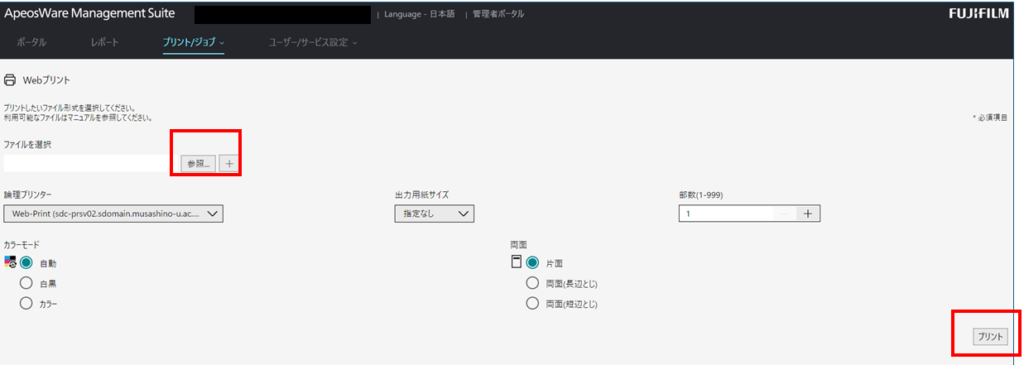This screenshot has height=365, width=1024.
Task: Click the * 必須項目 note
Action: (x=989, y=118)
